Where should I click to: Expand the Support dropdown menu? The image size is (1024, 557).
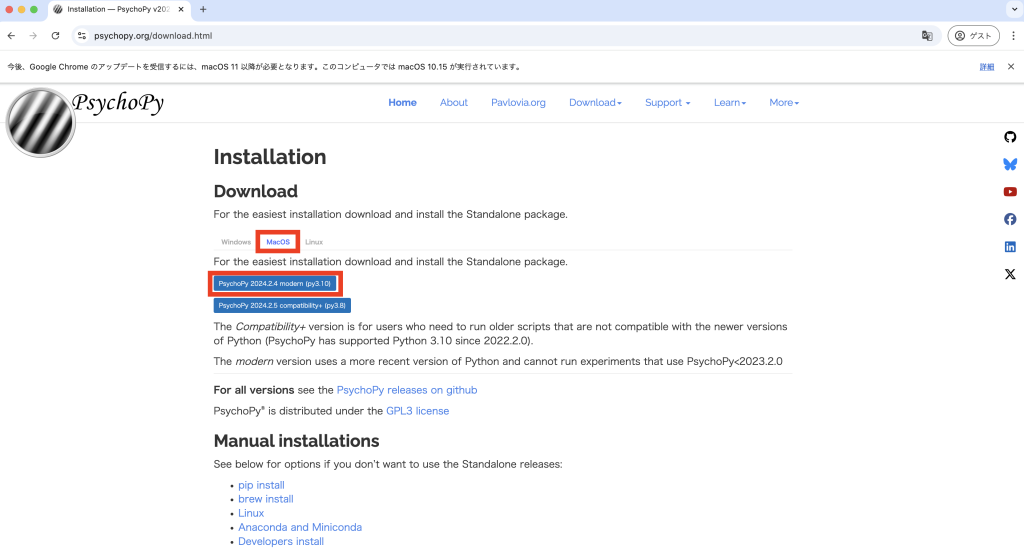coord(667,103)
